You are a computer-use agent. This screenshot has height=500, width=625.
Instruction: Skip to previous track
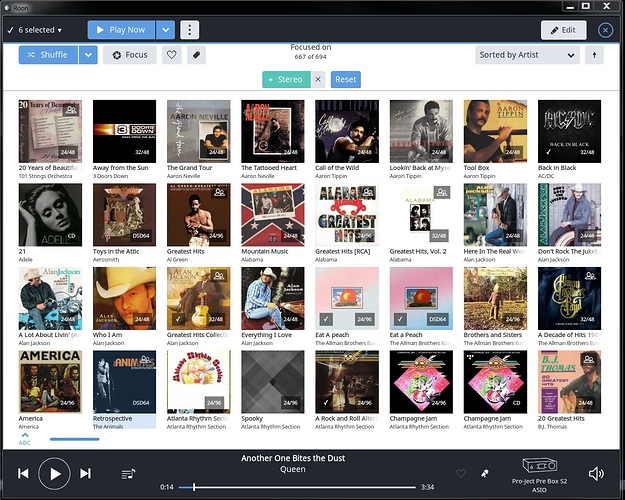coord(23,473)
